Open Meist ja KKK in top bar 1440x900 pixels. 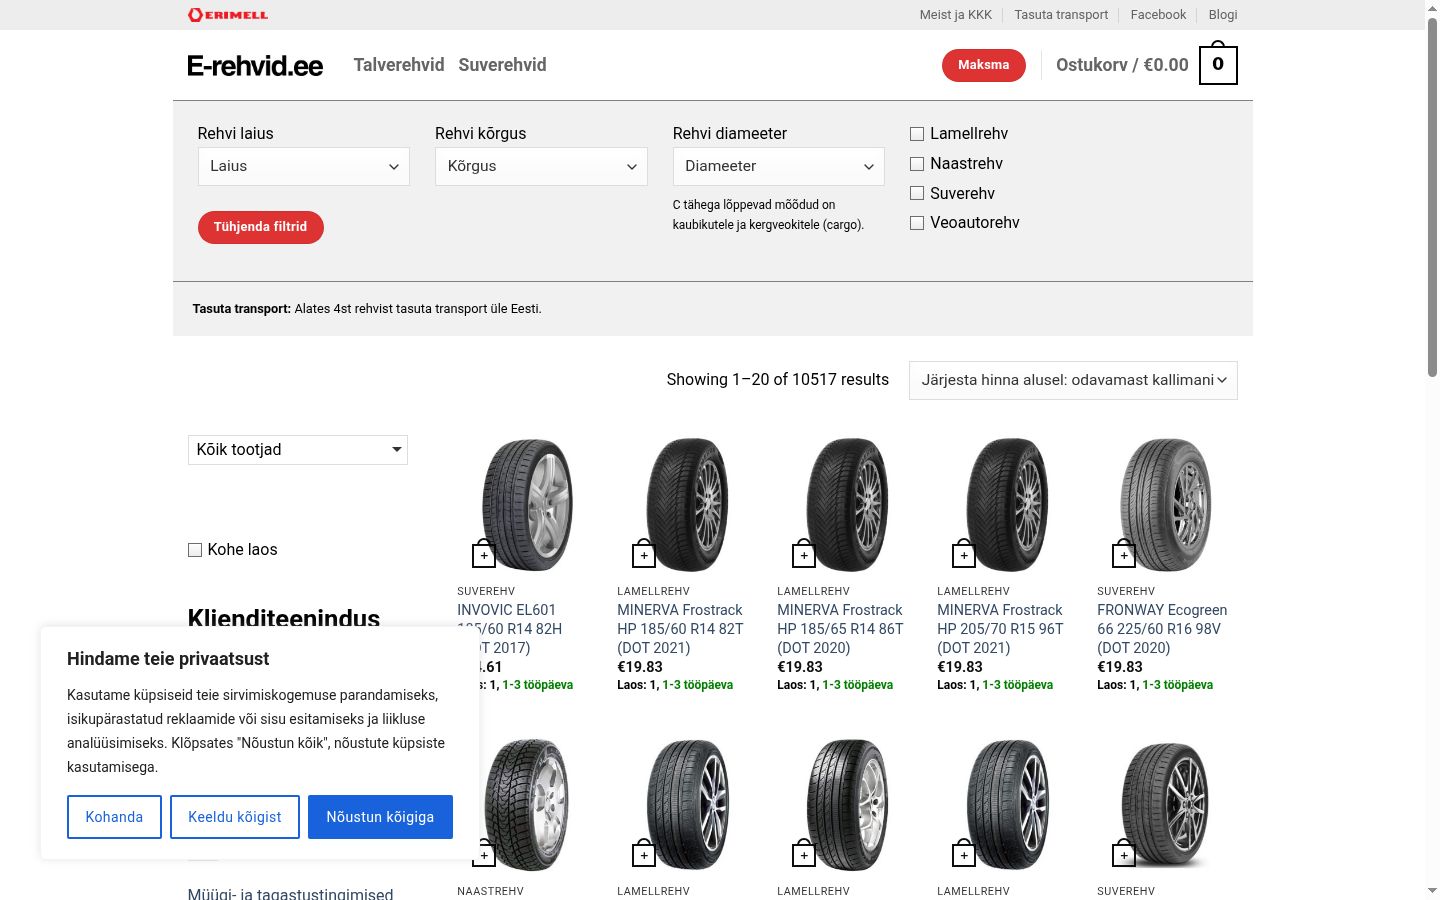pyautogui.click(x=956, y=15)
